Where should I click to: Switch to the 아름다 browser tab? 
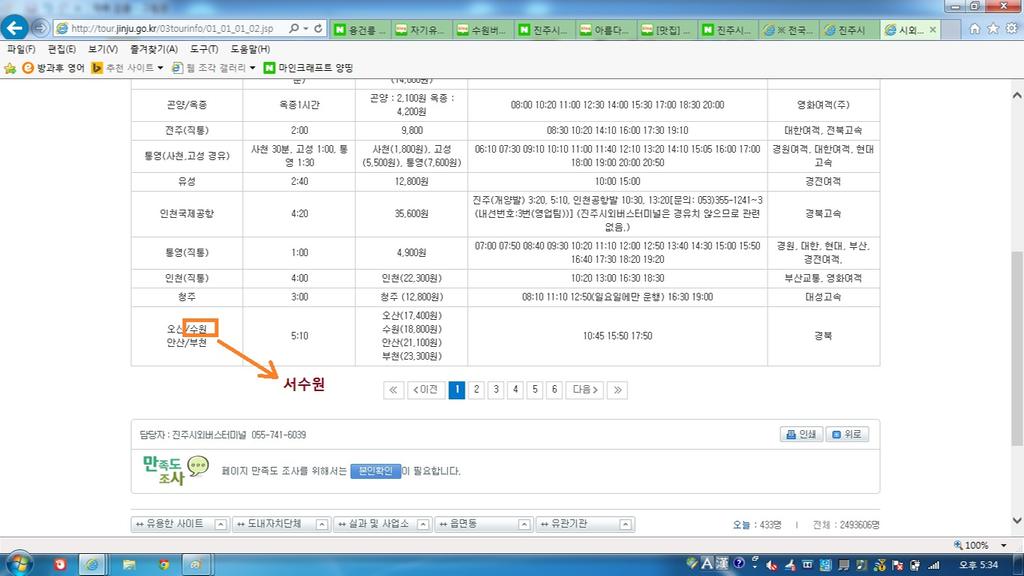(605, 30)
